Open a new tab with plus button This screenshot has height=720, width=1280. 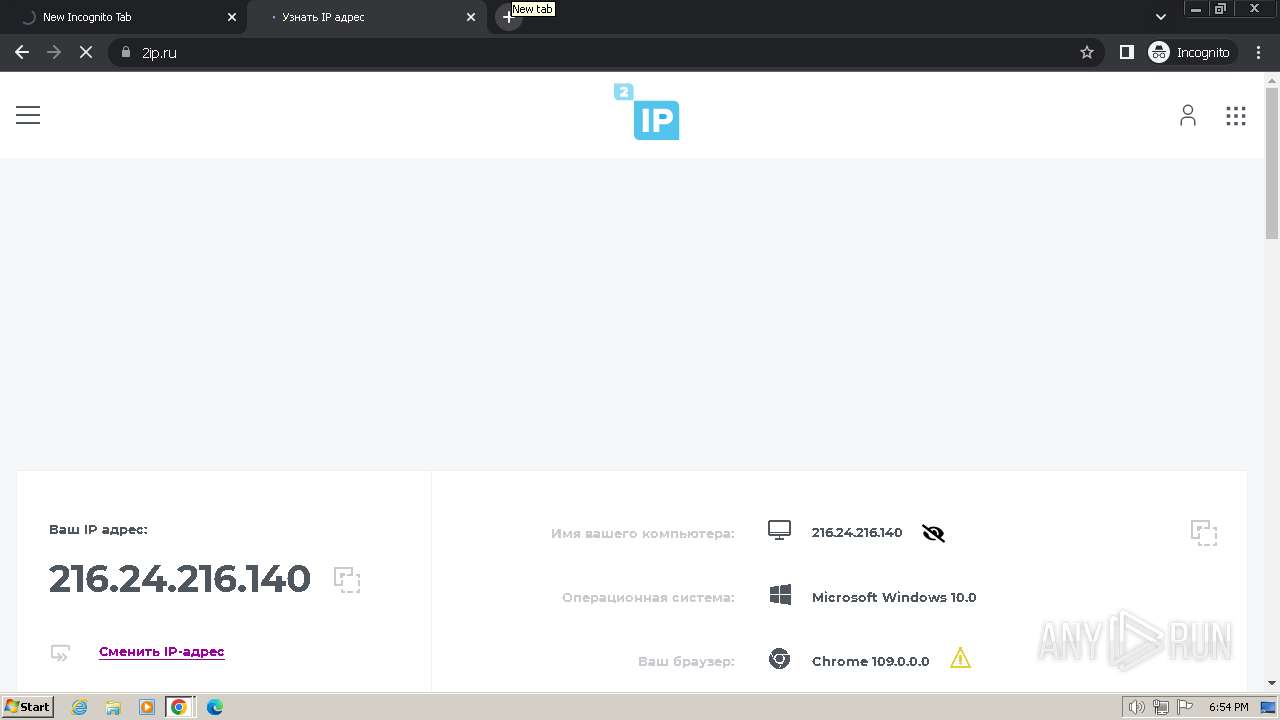507,18
